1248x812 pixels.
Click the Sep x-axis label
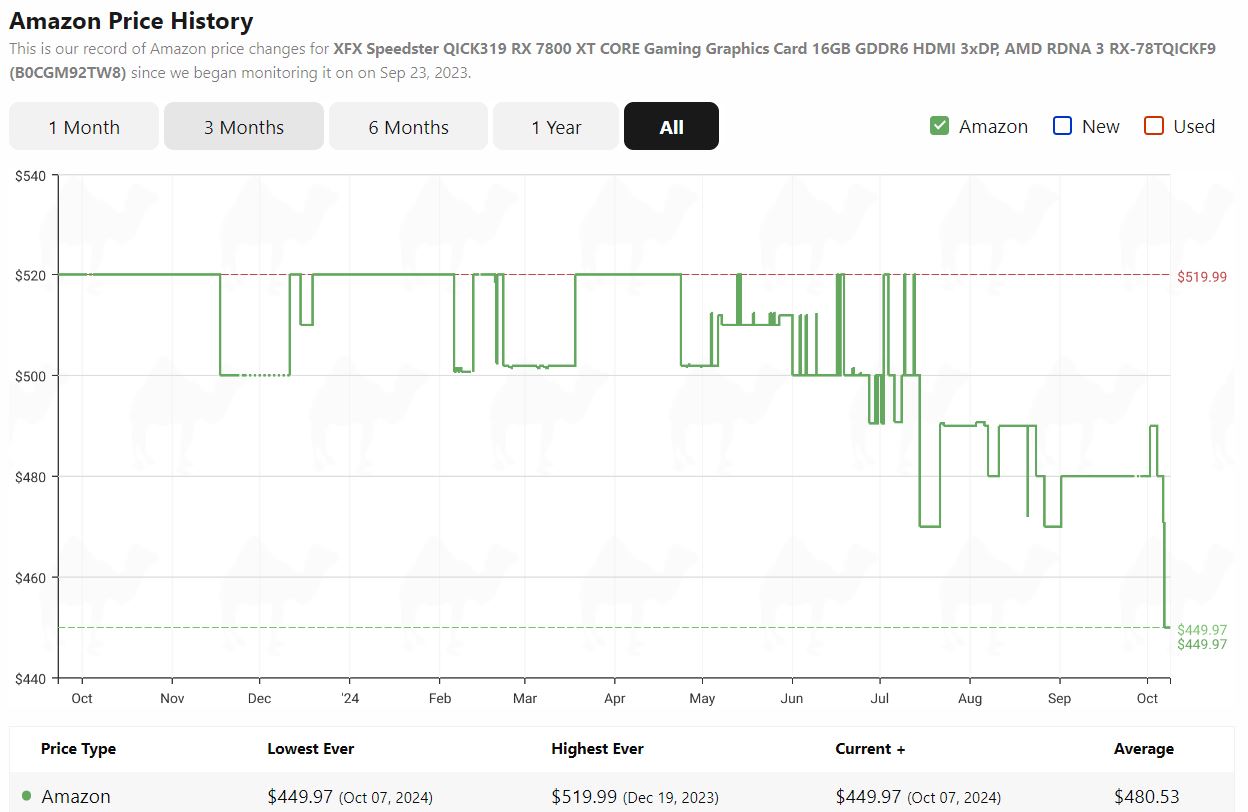(1059, 698)
